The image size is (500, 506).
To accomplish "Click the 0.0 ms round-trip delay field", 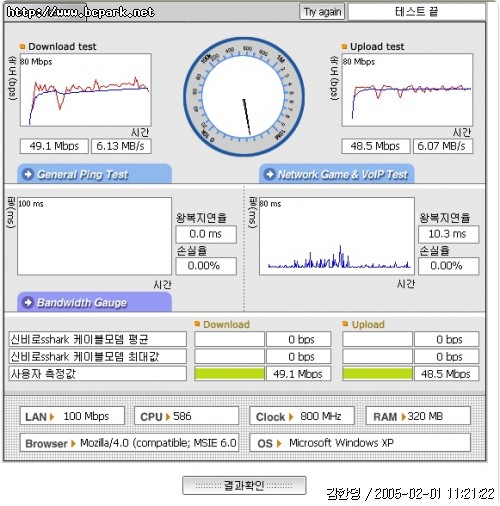I will coord(206,234).
